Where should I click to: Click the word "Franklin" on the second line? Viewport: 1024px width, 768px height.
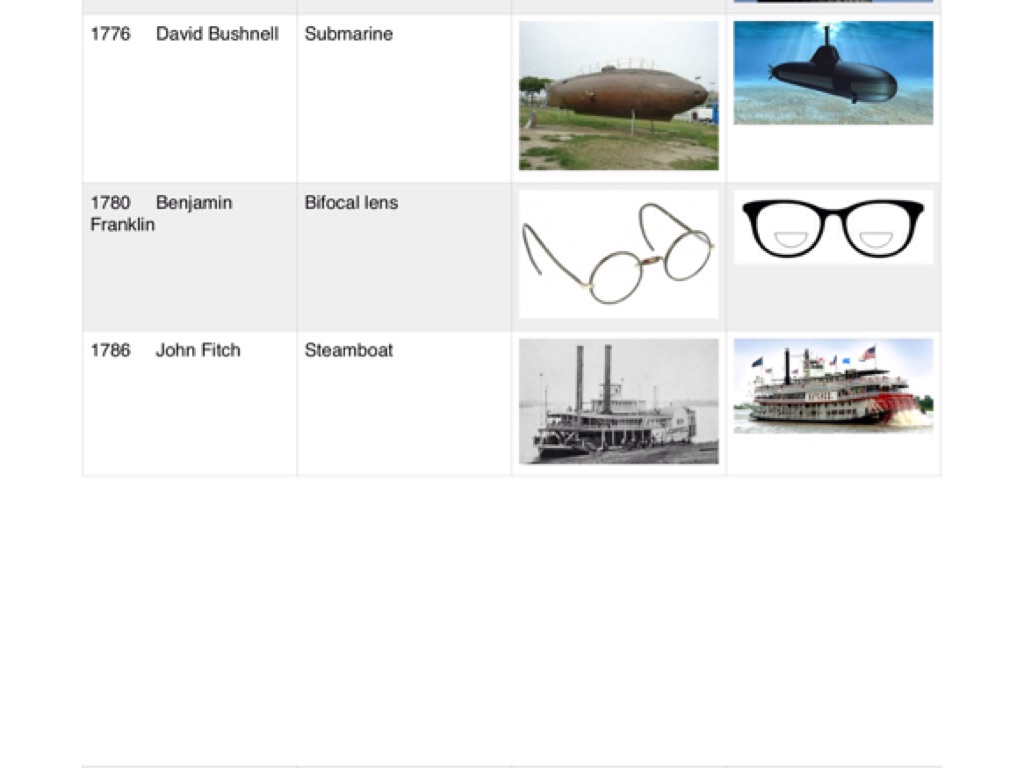coord(122,225)
